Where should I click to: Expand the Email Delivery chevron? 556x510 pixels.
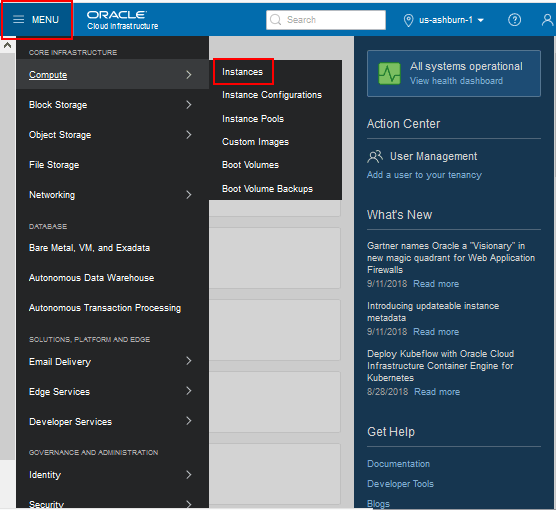(x=189, y=361)
